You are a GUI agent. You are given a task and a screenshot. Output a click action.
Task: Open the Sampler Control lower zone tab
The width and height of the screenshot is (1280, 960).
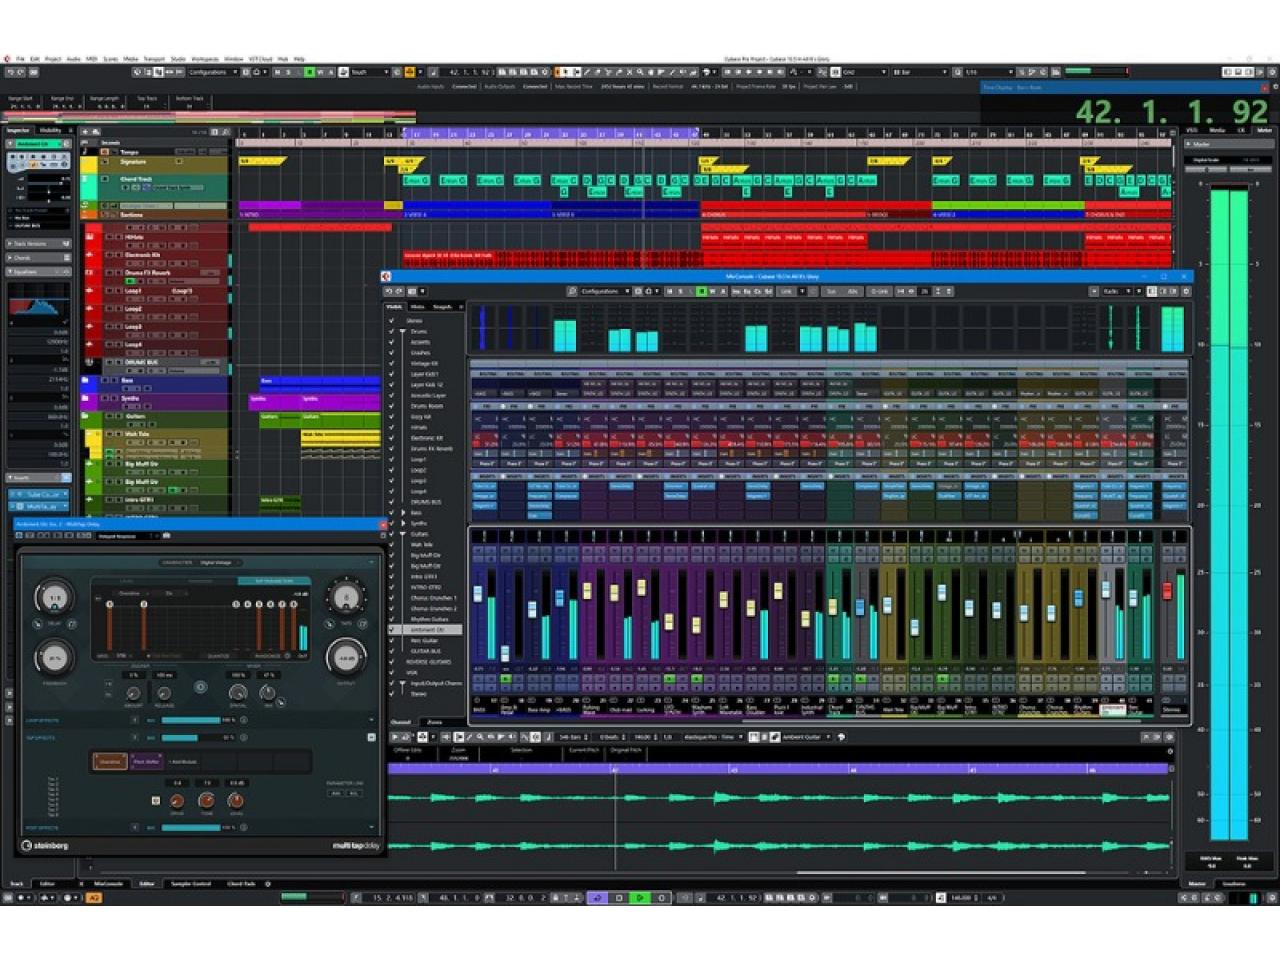pos(190,884)
